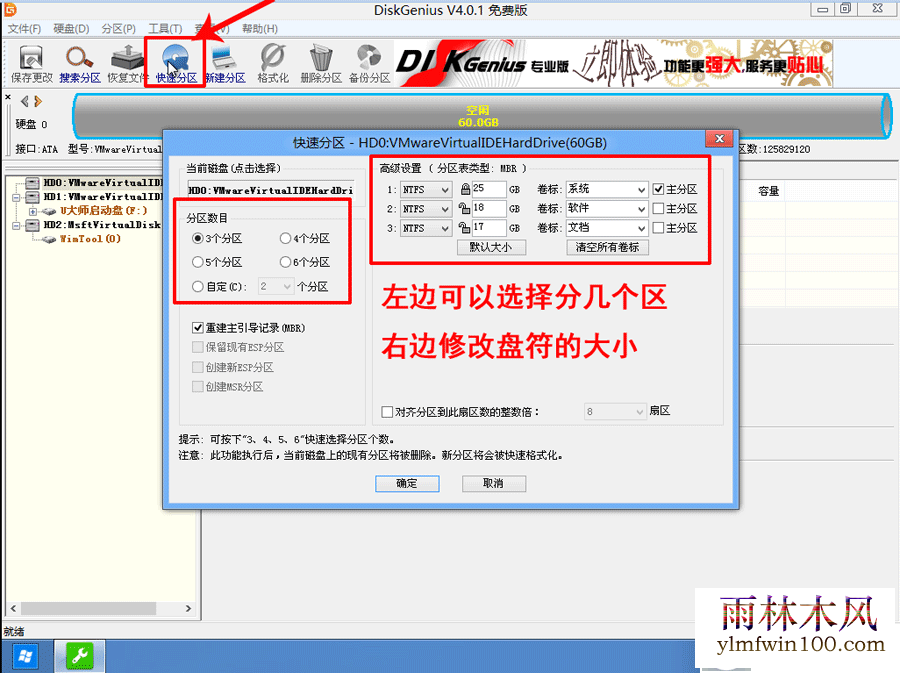900x673 pixels.
Task: Click the lock icon beside partition 3 size
Action: click(464, 228)
